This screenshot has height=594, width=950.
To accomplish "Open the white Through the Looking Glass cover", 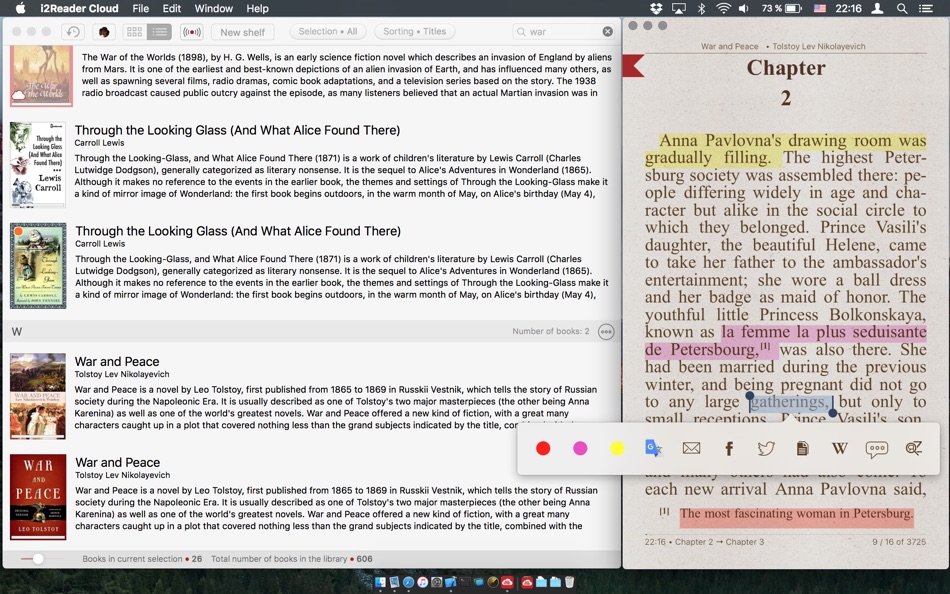I will (38, 164).
